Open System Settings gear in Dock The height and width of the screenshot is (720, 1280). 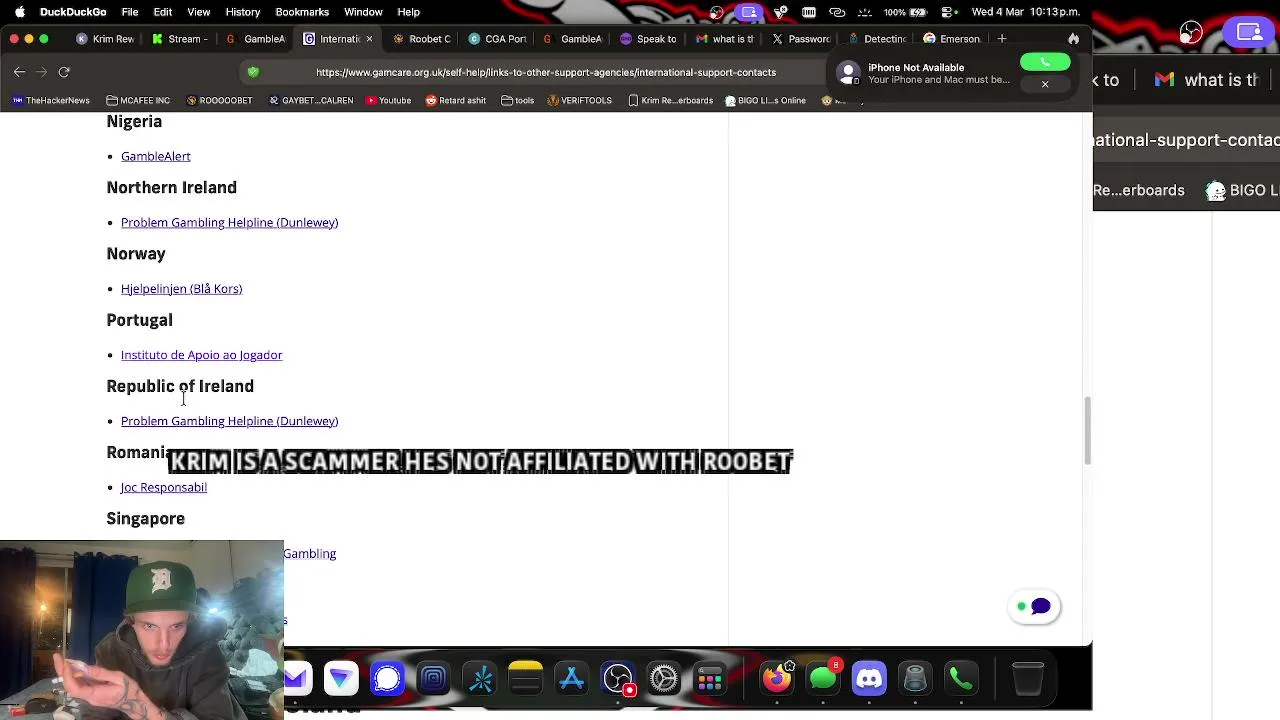tap(664, 679)
